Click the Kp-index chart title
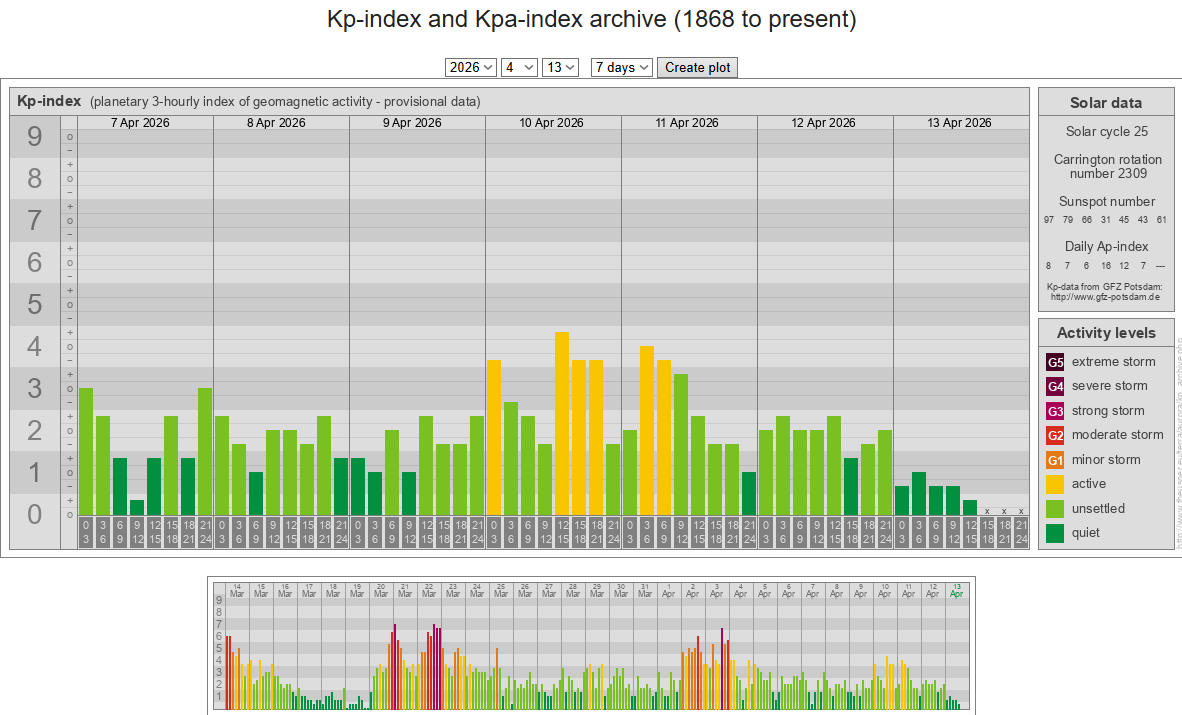The height and width of the screenshot is (715, 1182). (49, 101)
